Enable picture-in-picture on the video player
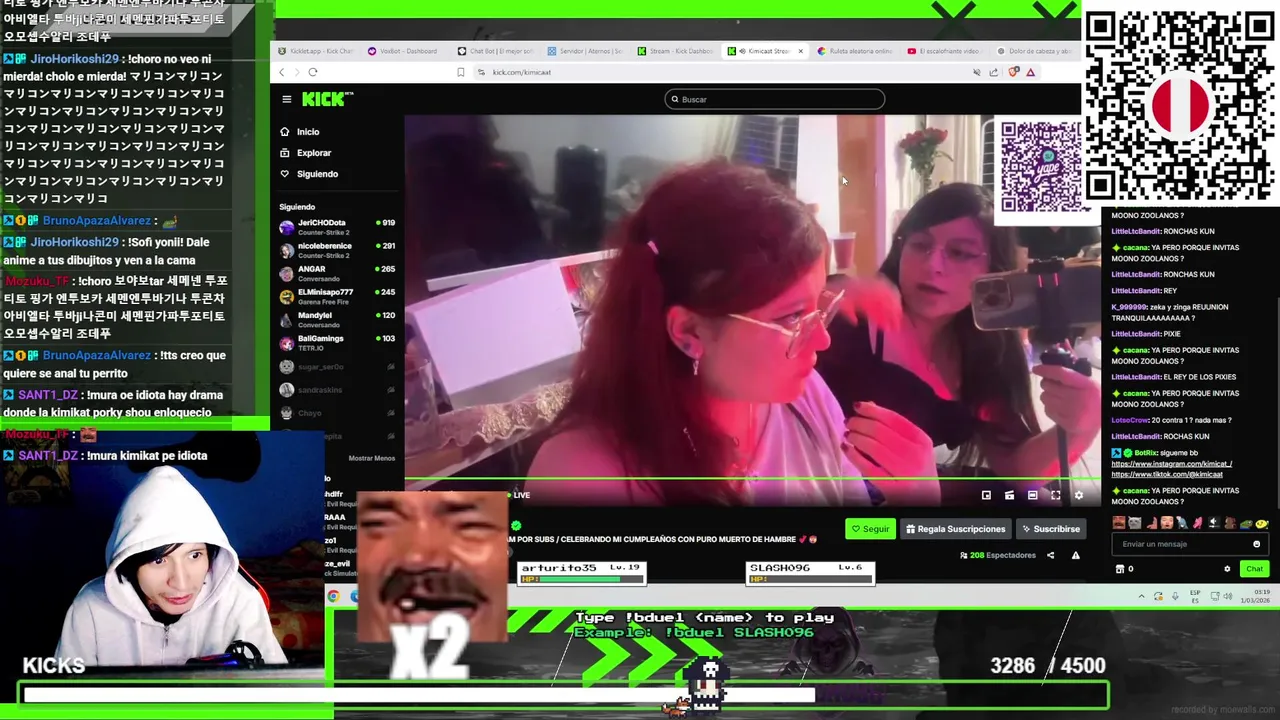Screen dimensions: 1280x720 point(986,495)
